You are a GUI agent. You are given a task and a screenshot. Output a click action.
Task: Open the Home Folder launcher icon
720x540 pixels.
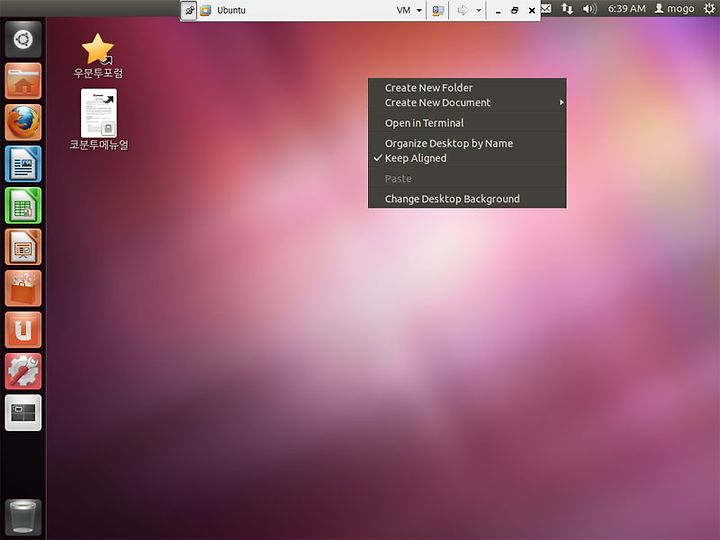[23, 81]
